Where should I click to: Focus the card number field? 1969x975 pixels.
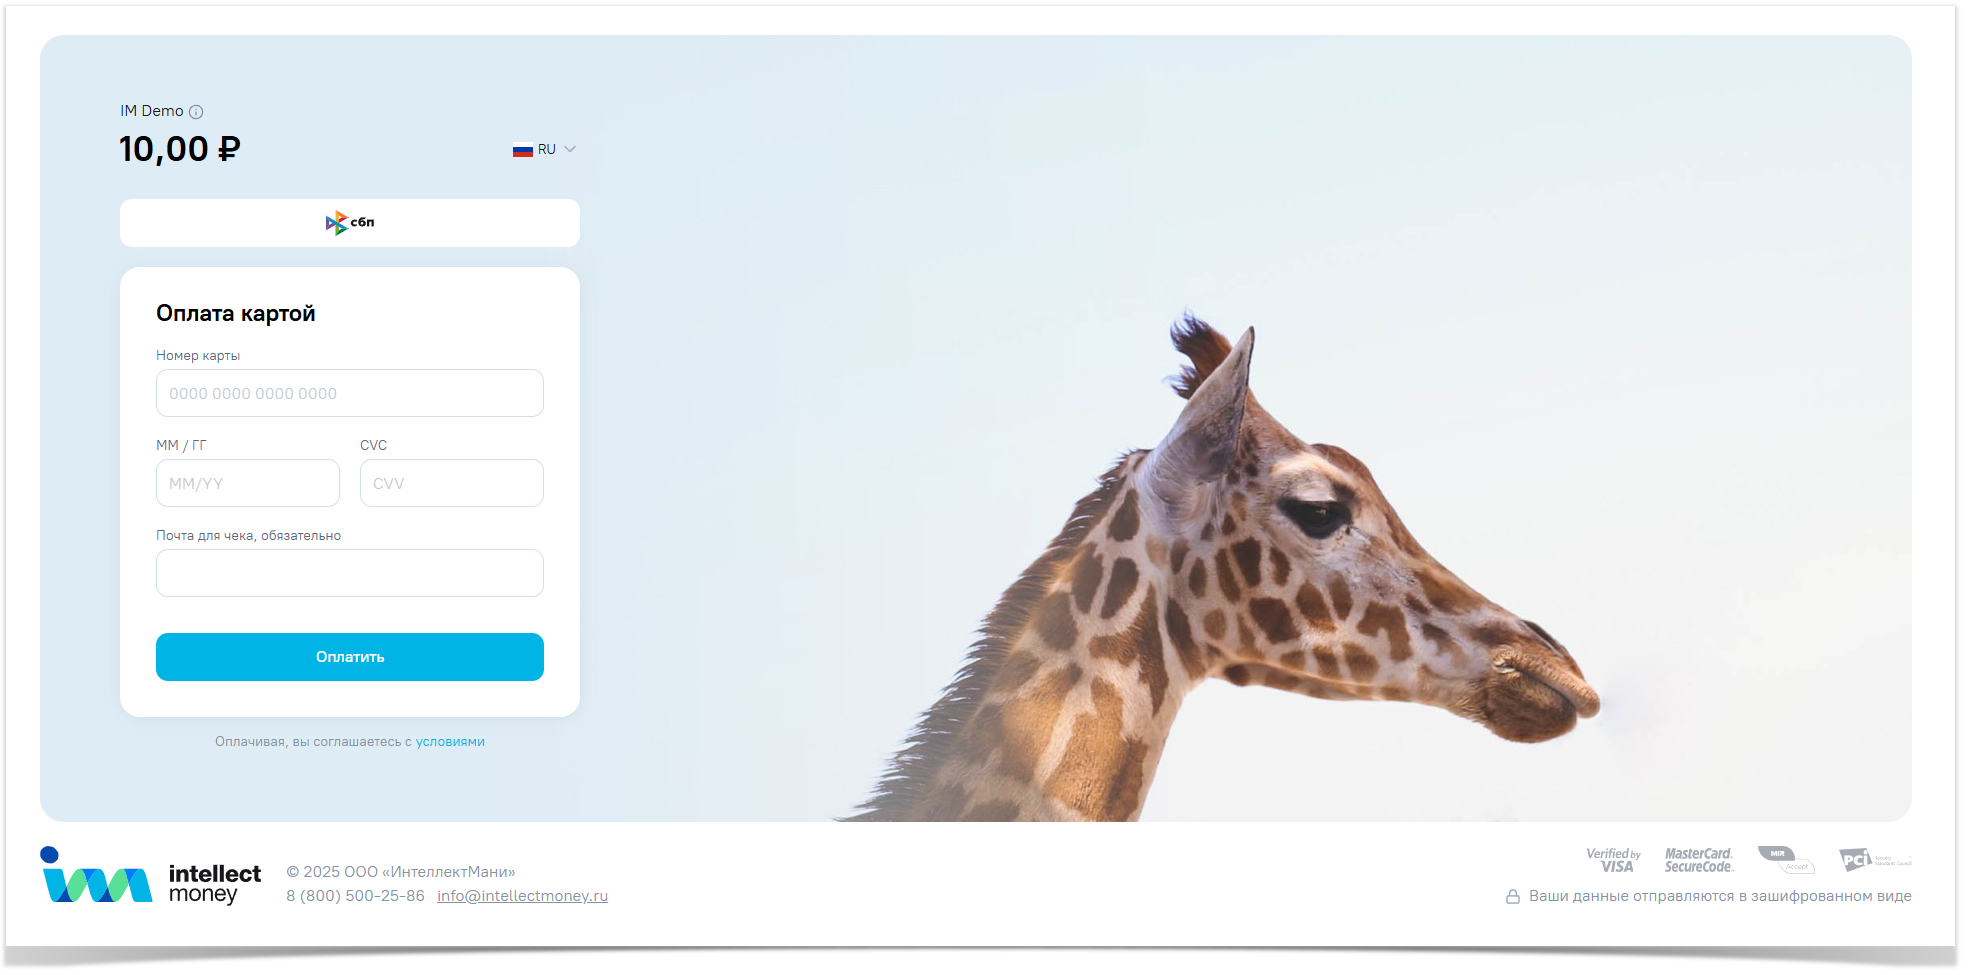tap(350, 393)
